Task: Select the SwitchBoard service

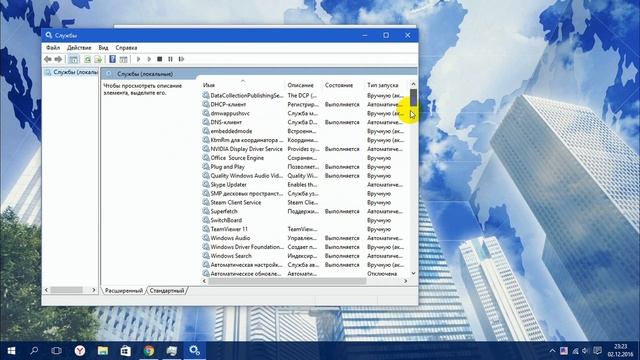Action: pos(305,220)
